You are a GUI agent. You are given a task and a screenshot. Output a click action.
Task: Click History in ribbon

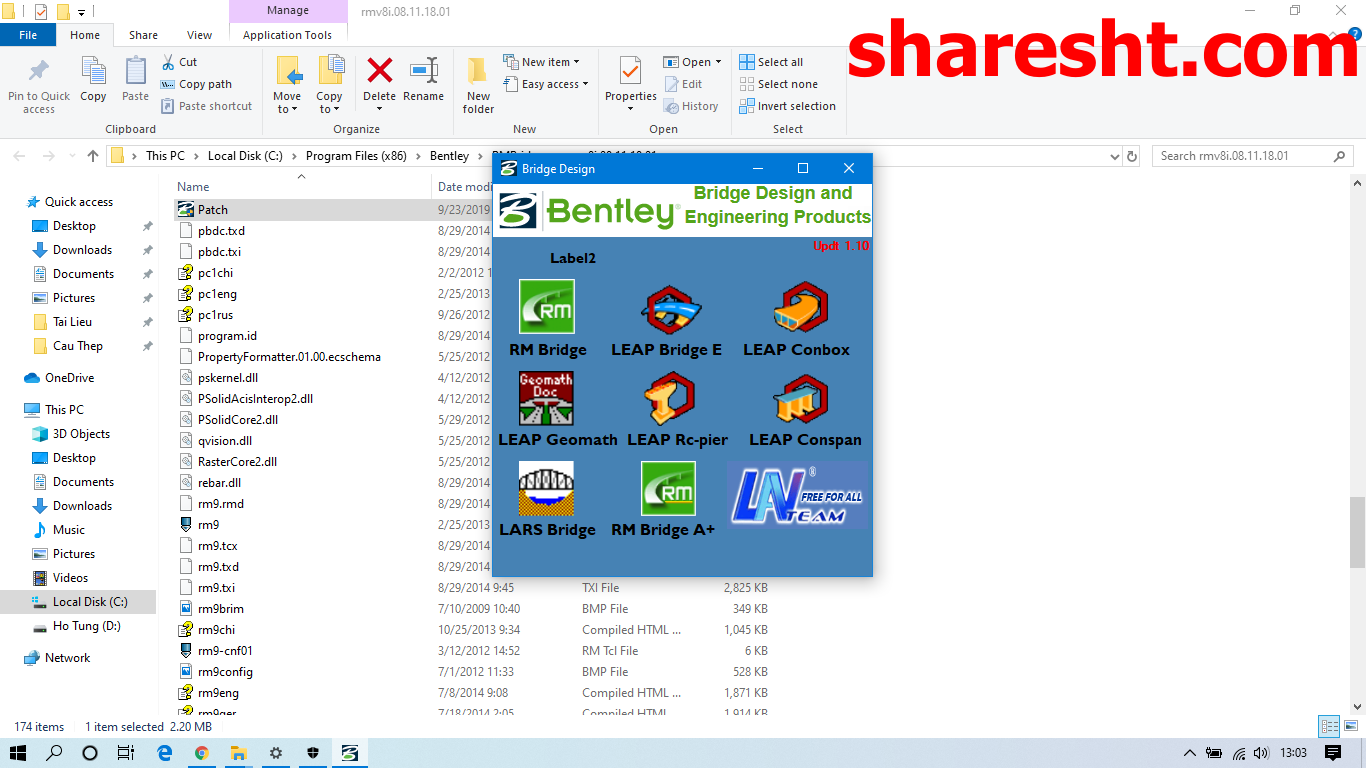[691, 106]
